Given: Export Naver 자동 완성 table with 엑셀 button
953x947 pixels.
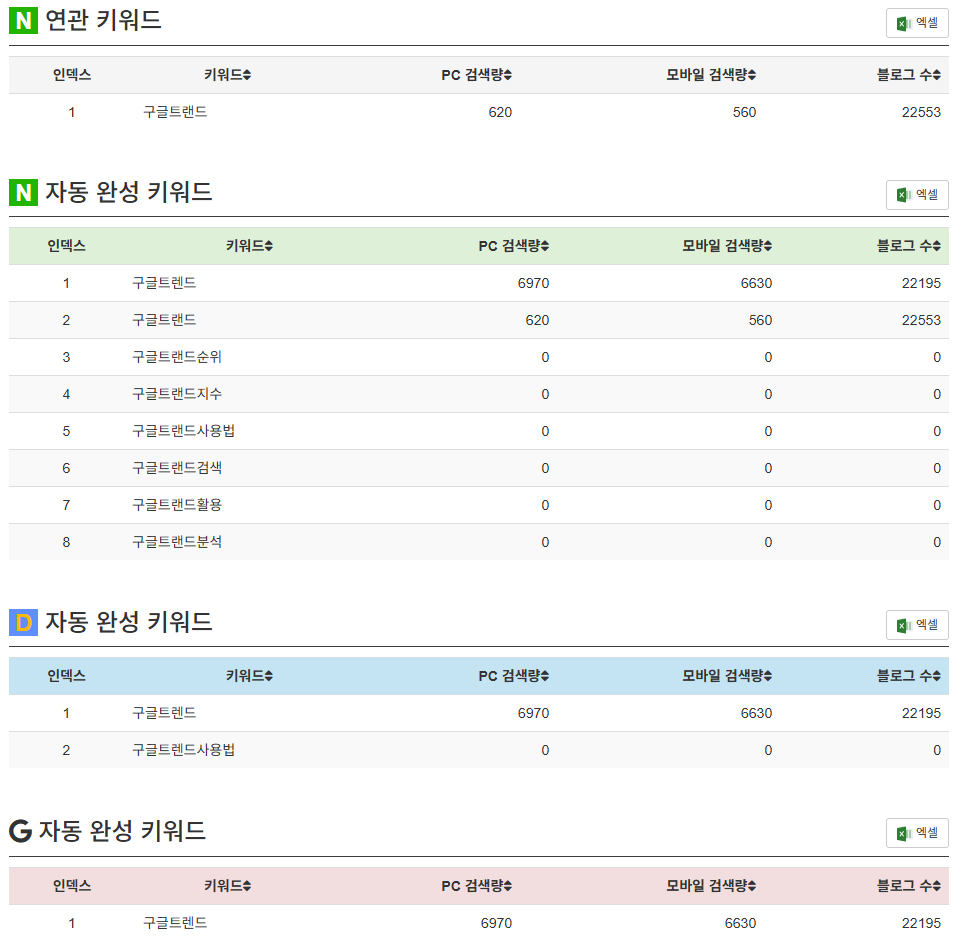Looking at the screenshot, I should (x=917, y=195).
